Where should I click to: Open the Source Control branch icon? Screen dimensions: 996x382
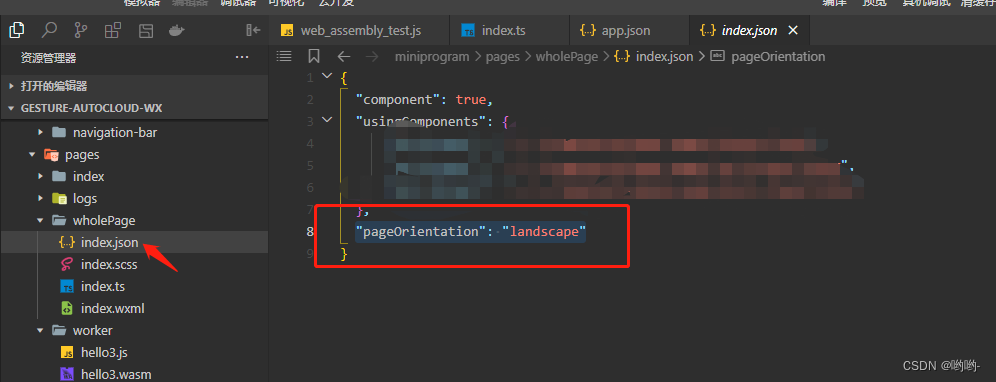coord(81,30)
